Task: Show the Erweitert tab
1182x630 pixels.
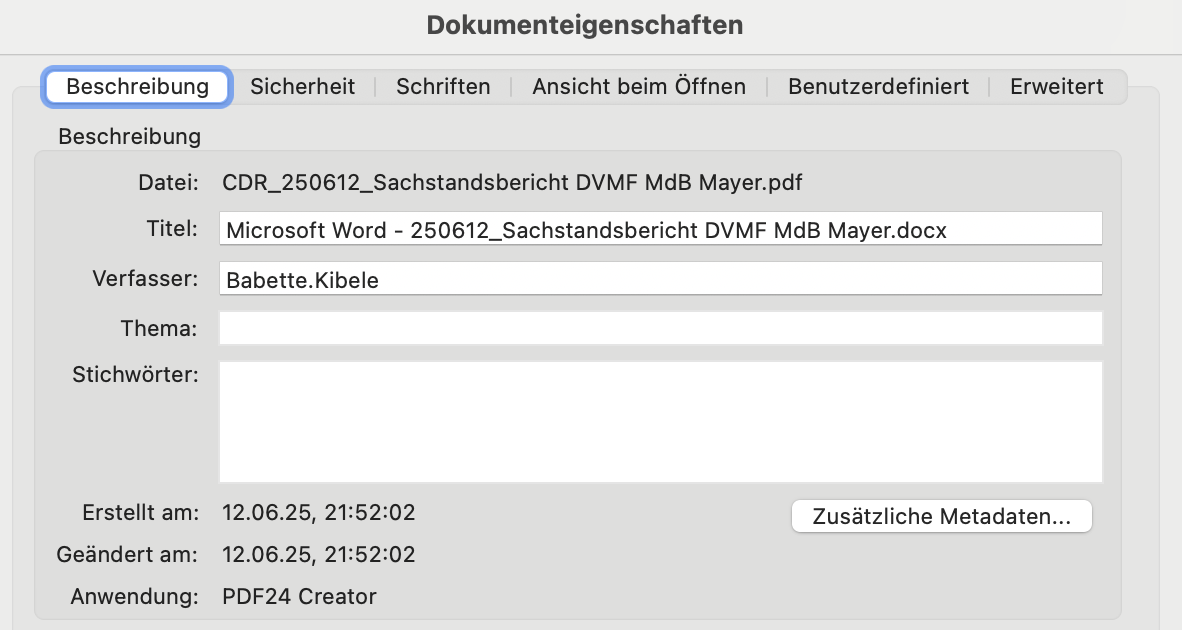Action: point(1056,86)
